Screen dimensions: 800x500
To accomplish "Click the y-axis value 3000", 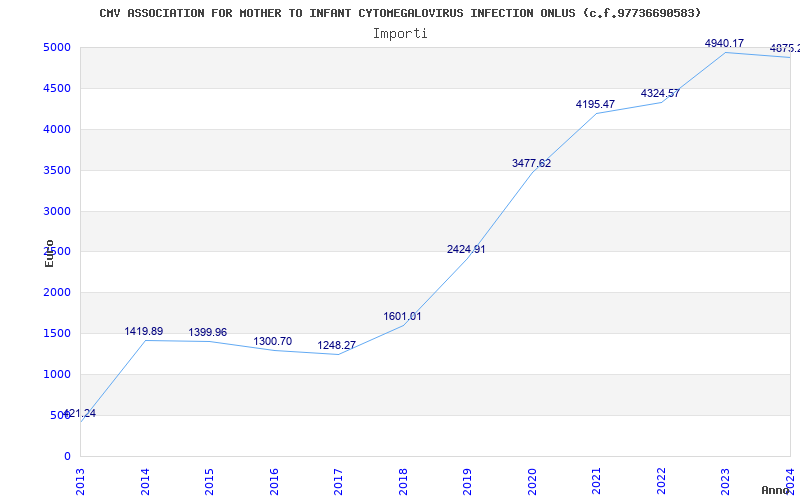I will pos(57,211).
